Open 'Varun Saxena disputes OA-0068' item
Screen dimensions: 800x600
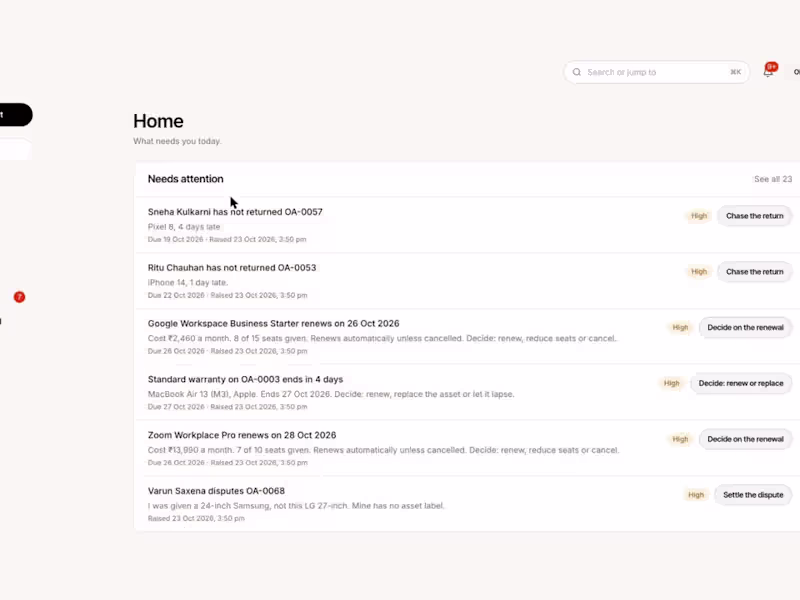pyautogui.click(x=216, y=491)
